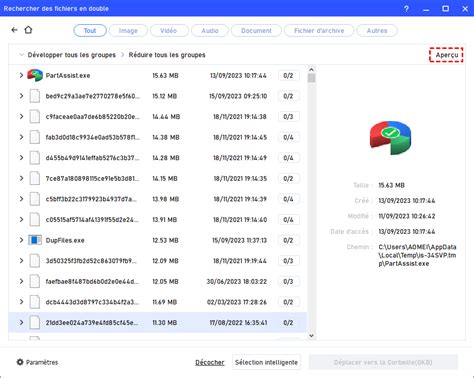474x378 pixels.
Task: Expand the d455b49d9141effab5276c3b37 group
Action: pyautogui.click(x=21, y=158)
